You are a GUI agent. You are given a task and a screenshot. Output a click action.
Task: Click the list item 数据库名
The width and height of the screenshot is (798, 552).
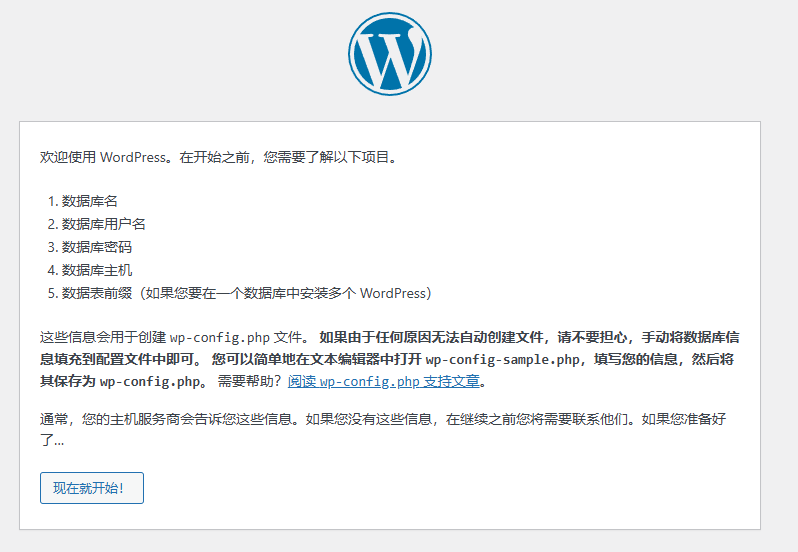pos(90,201)
